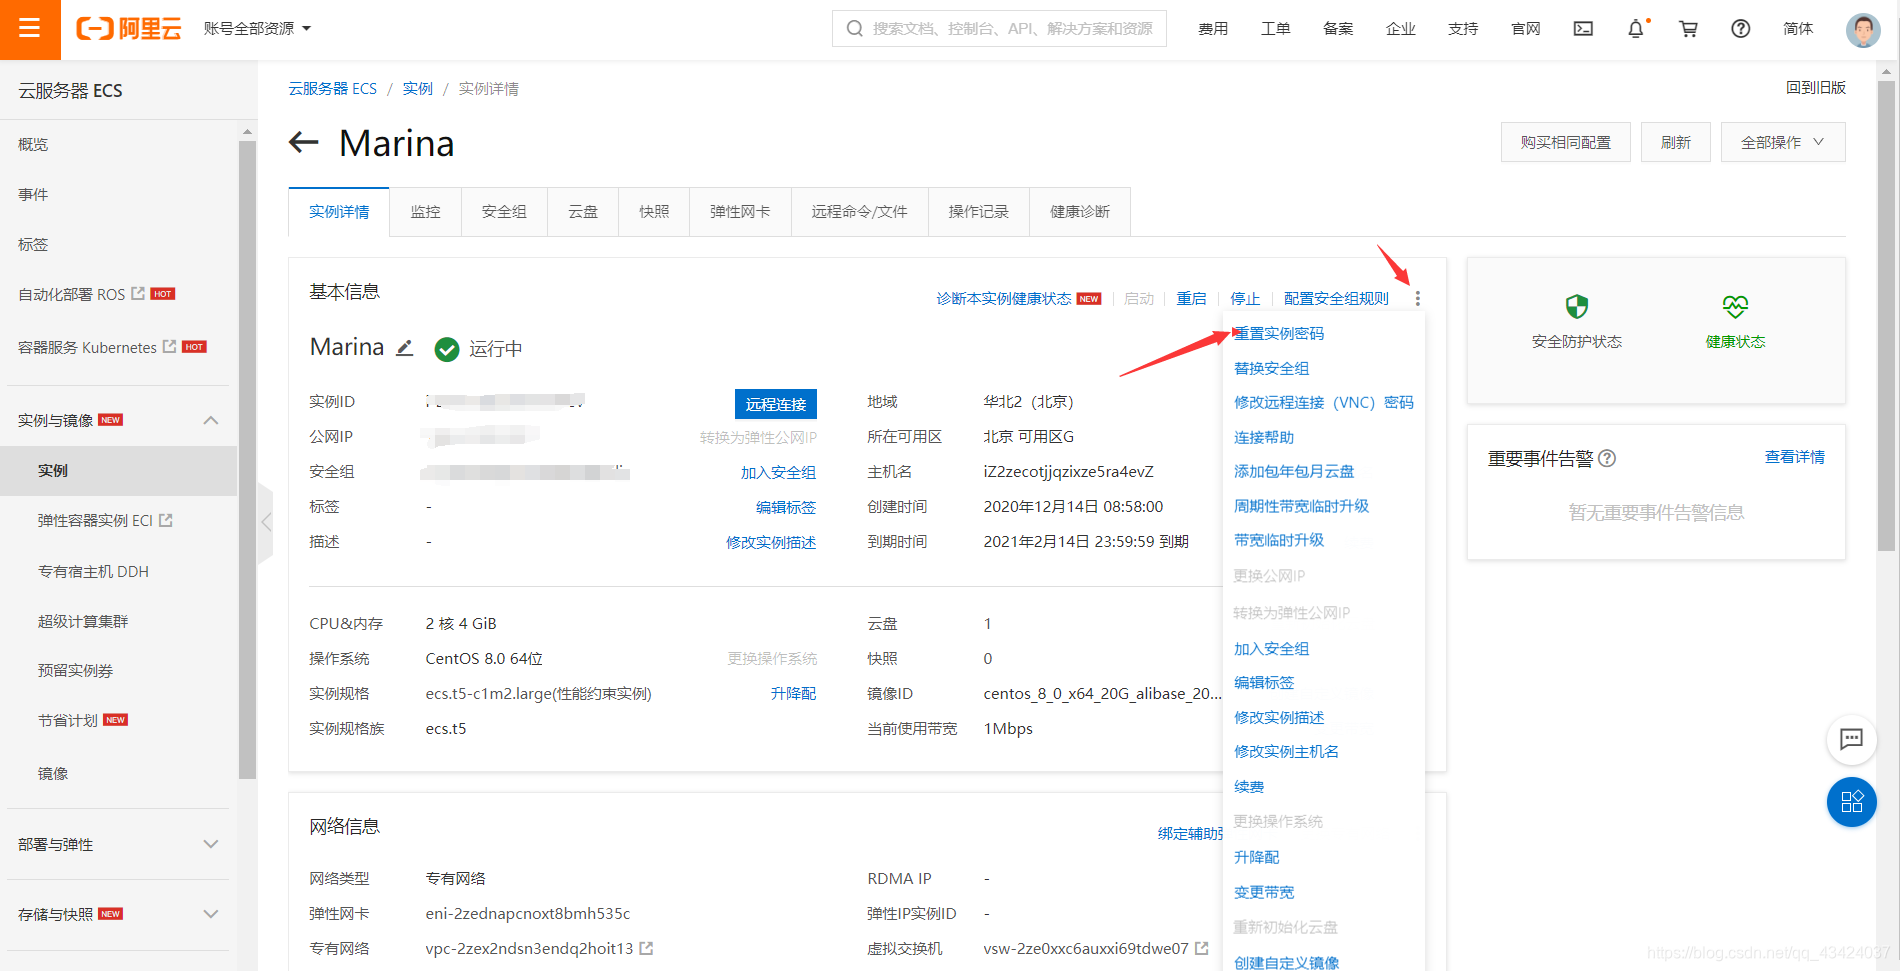Screen dimensions: 1900x971
Task: Open the Cloud Shell terminal icon
Action: tap(1583, 29)
